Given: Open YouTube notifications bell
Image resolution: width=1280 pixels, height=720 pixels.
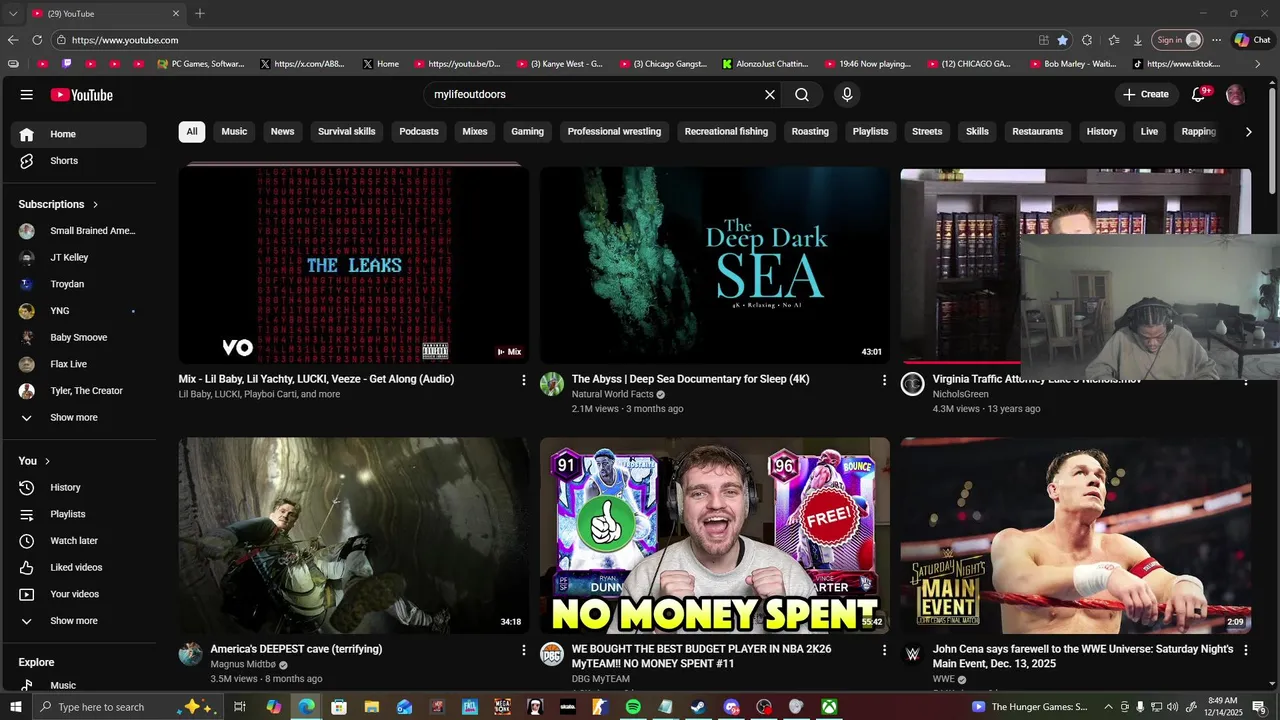Looking at the screenshot, I should 1199,95.
